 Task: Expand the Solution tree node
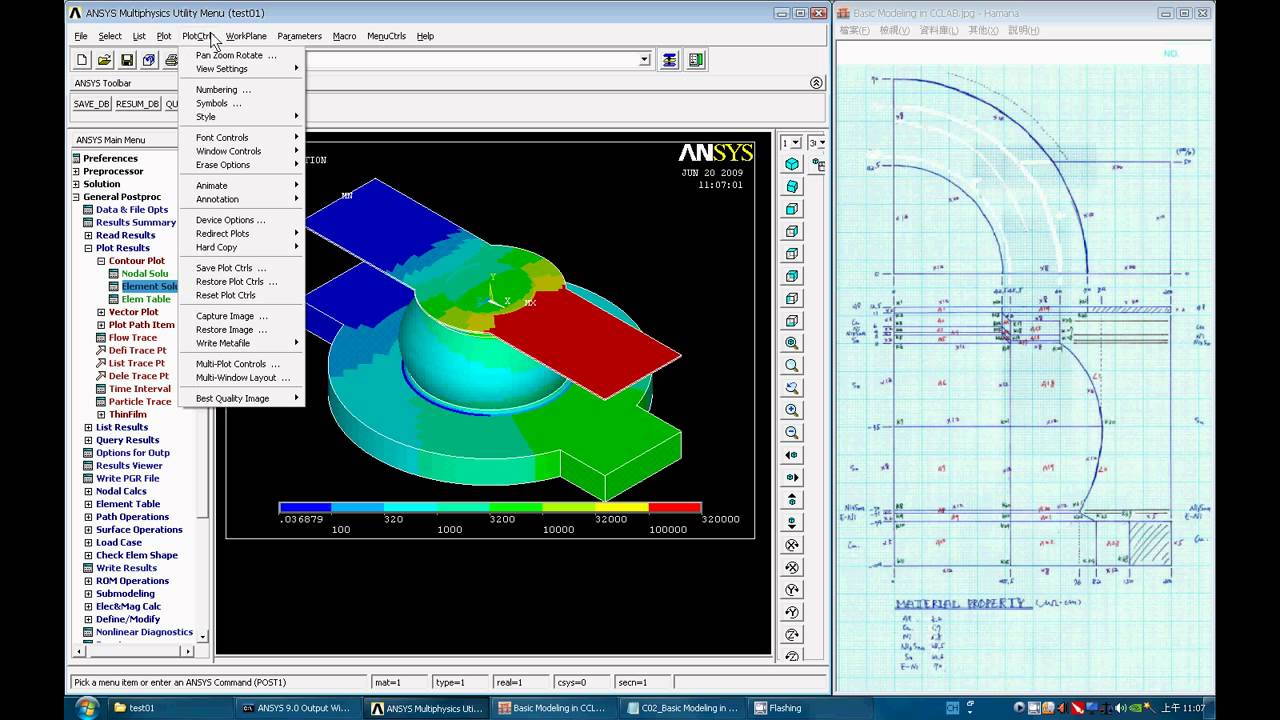coord(76,184)
